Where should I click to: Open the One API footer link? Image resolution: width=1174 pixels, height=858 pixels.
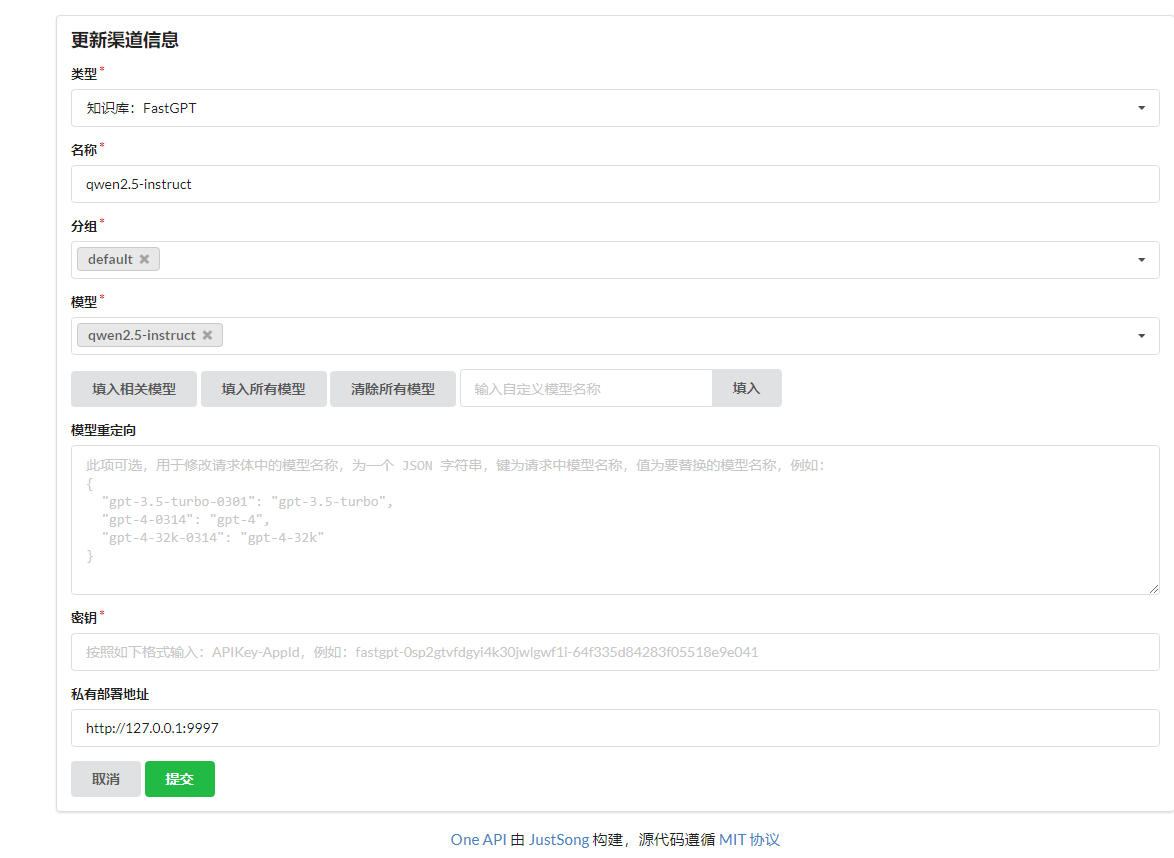478,840
